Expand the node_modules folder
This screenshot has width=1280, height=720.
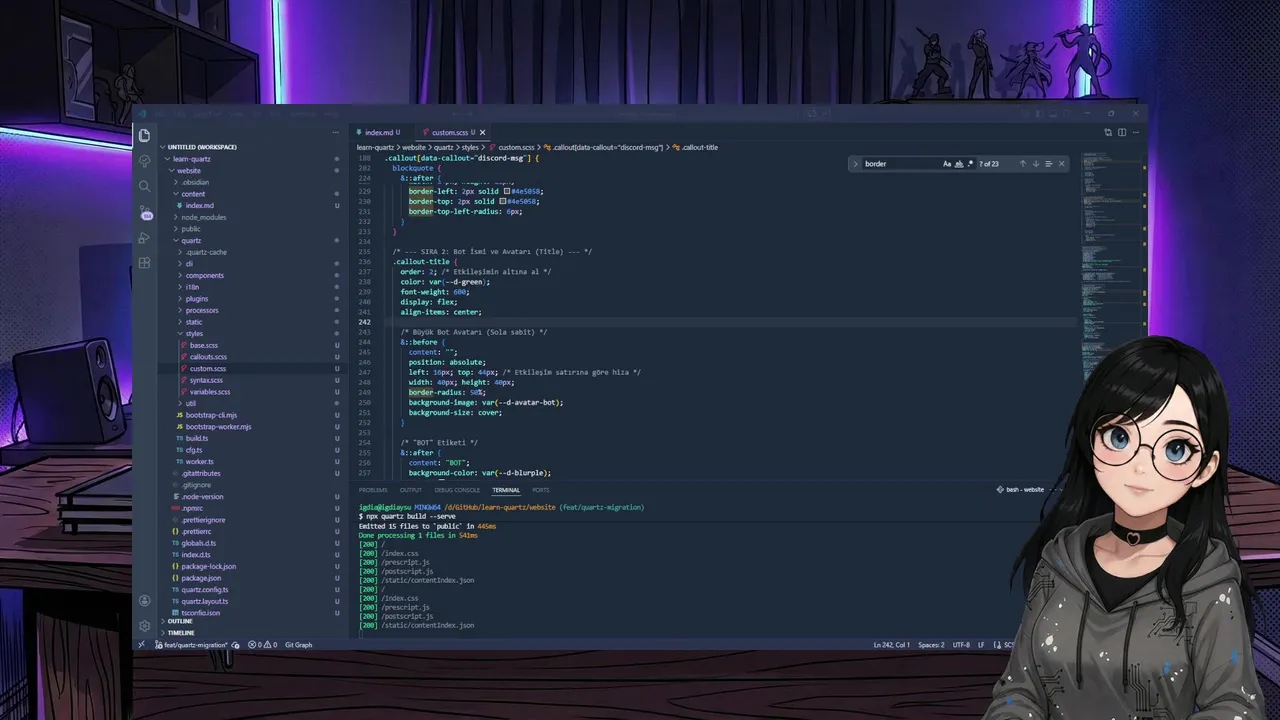tap(204, 217)
